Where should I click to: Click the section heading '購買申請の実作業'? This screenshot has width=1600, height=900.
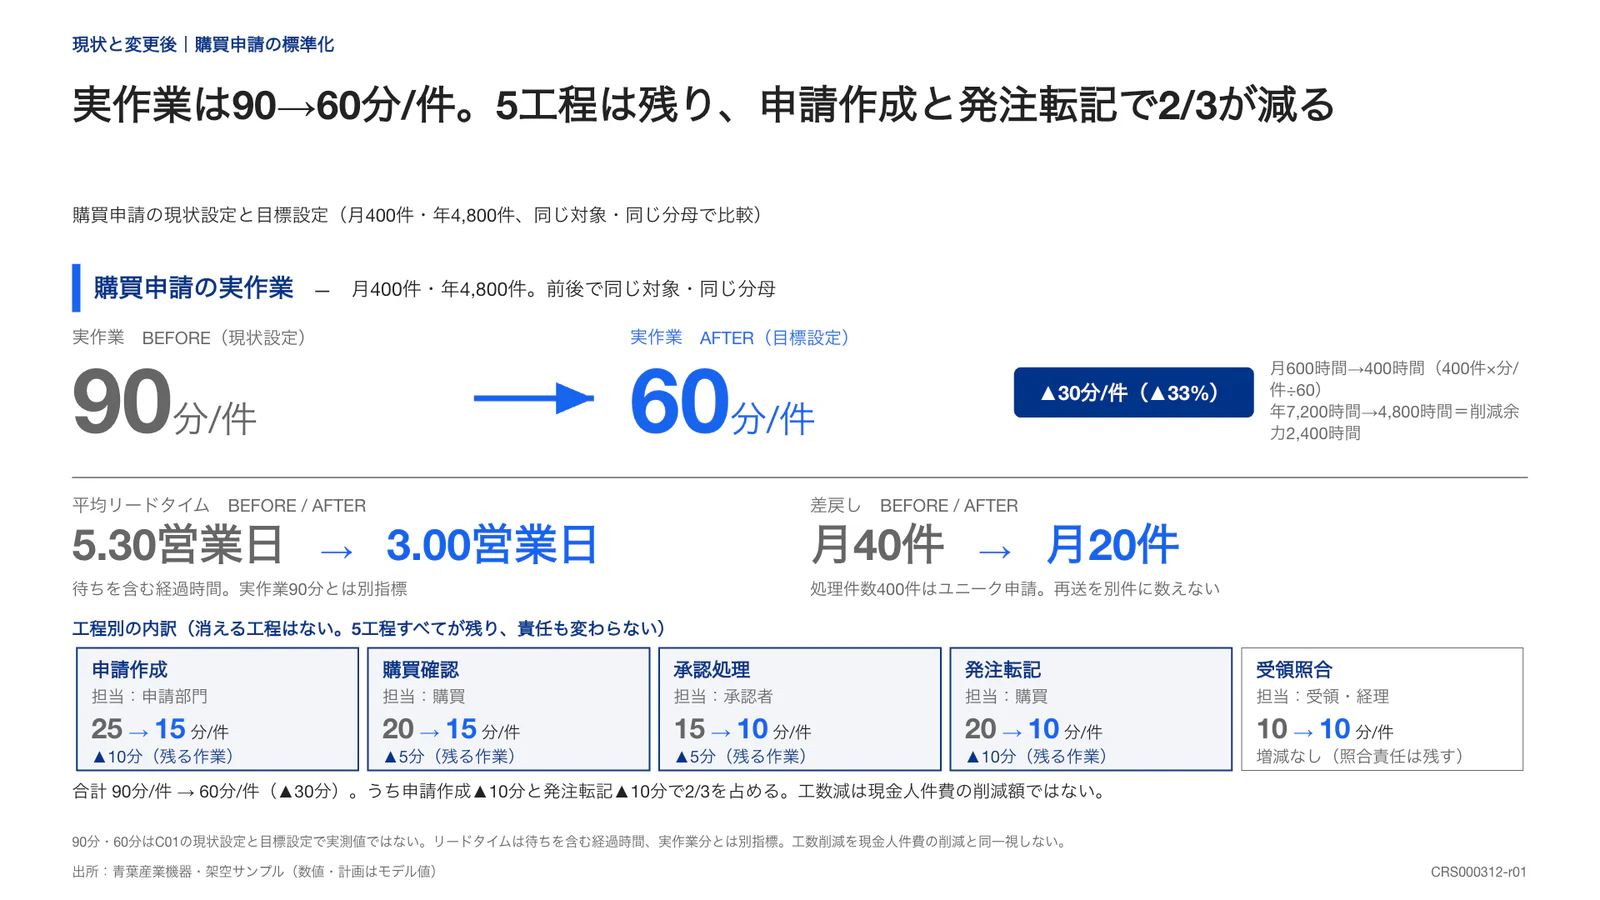coord(193,288)
